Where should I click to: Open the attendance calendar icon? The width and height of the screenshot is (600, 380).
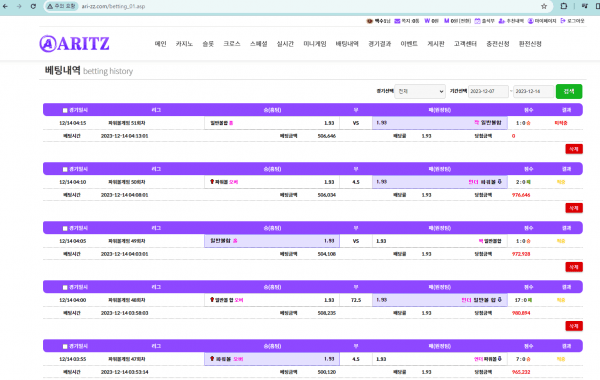[477, 21]
